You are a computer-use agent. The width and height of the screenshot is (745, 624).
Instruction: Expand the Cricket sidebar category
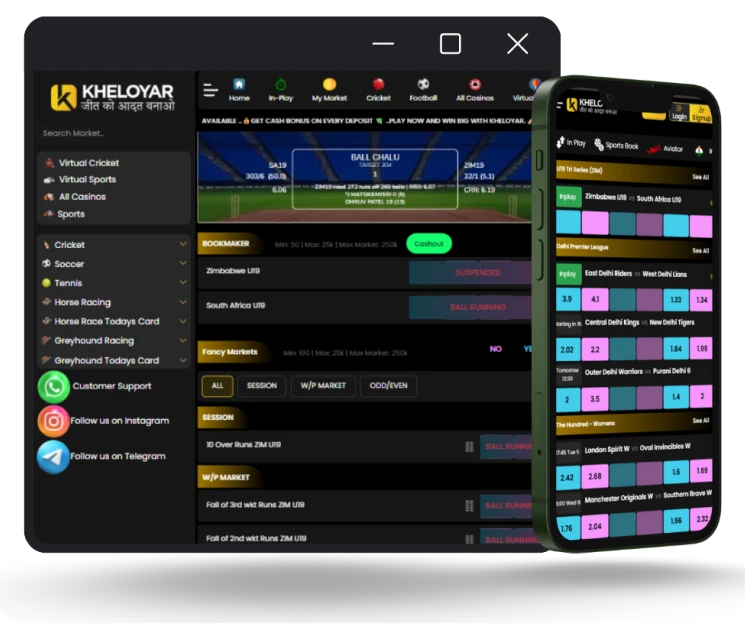click(x=183, y=244)
